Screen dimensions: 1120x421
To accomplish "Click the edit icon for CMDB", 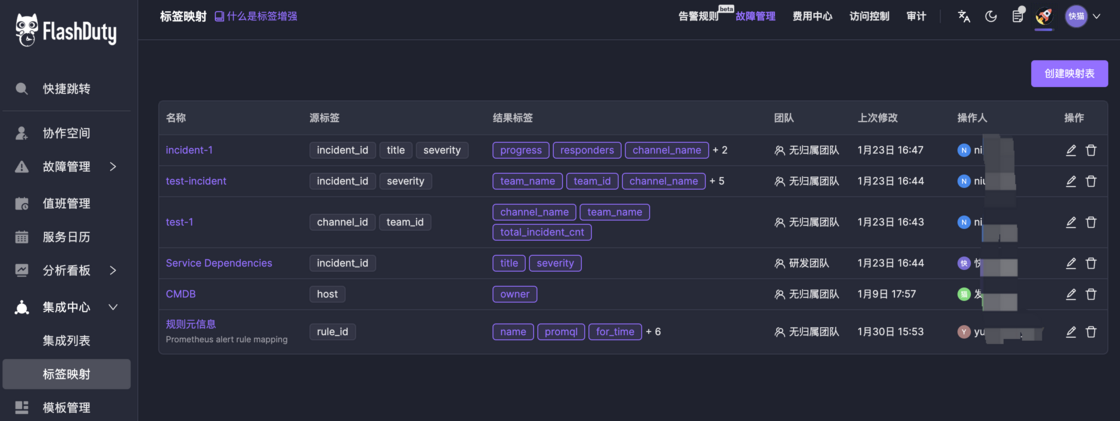I will click(x=1071, y=294).
